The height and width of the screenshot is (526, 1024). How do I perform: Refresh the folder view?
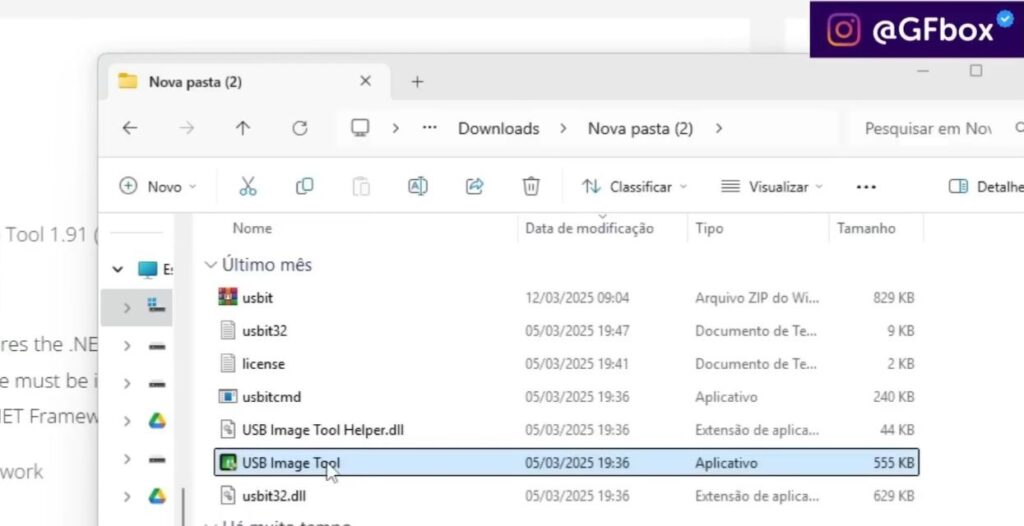click(300, 128)
